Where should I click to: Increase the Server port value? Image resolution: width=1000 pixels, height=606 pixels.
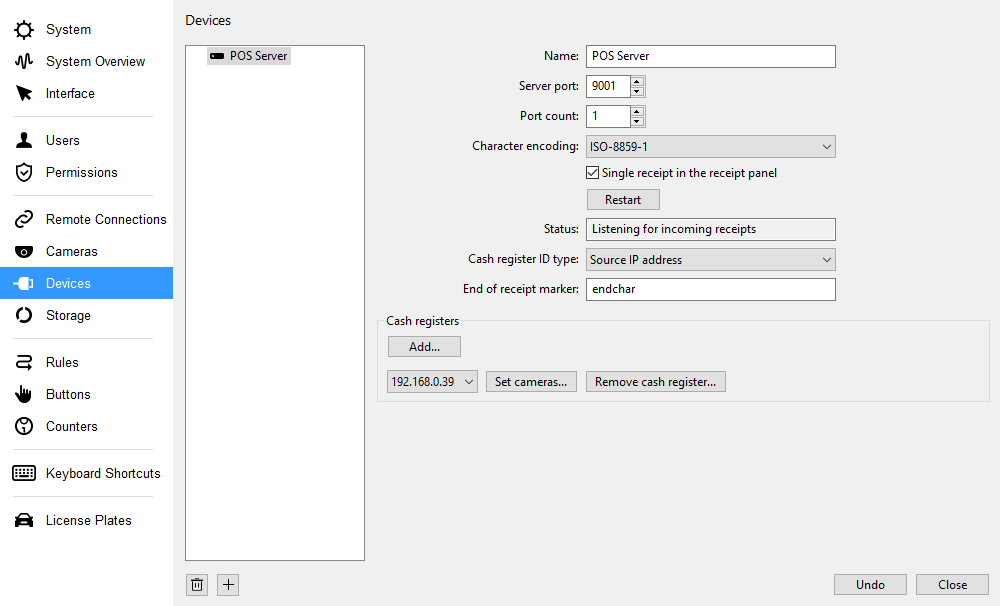(637, 81)
